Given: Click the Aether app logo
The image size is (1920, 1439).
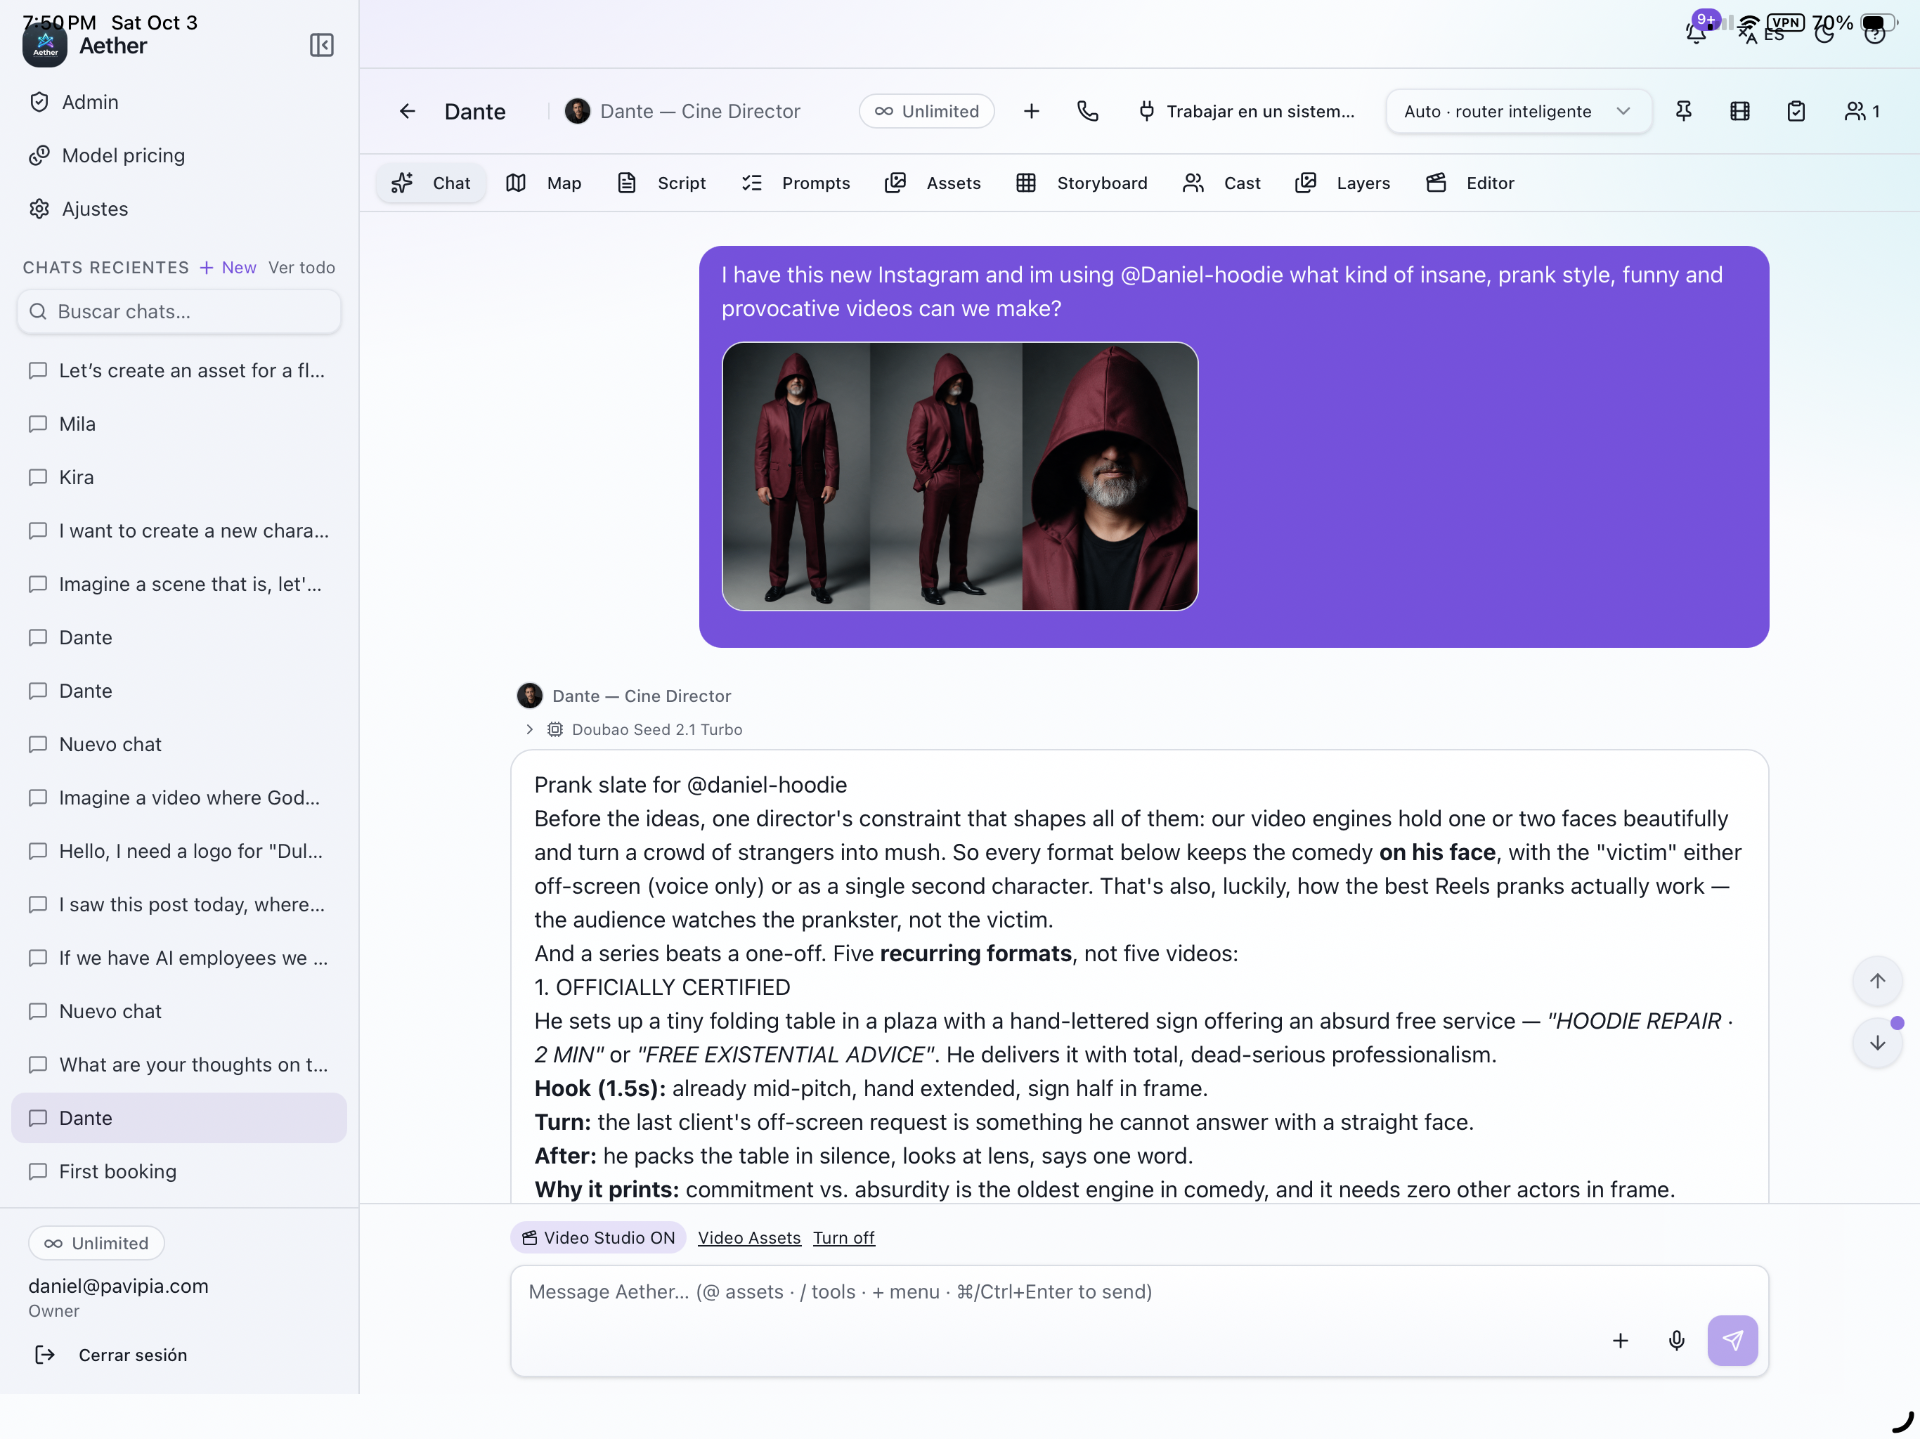Looking at the screenshot, I should click(x=45, y=45).
